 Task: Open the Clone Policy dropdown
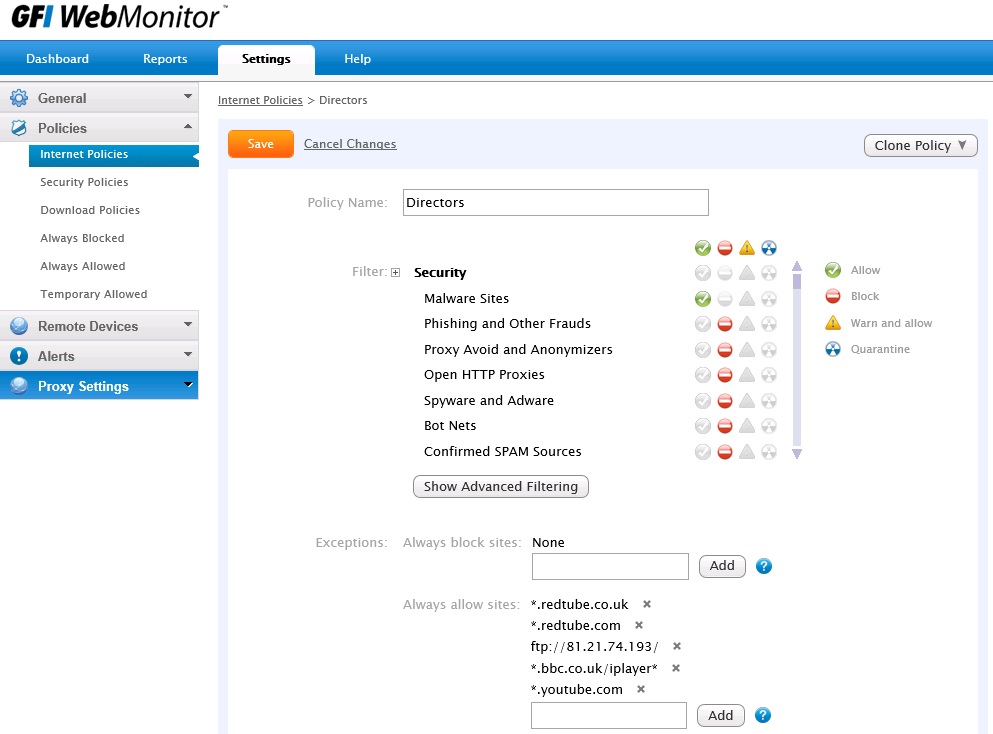(920, 145)
